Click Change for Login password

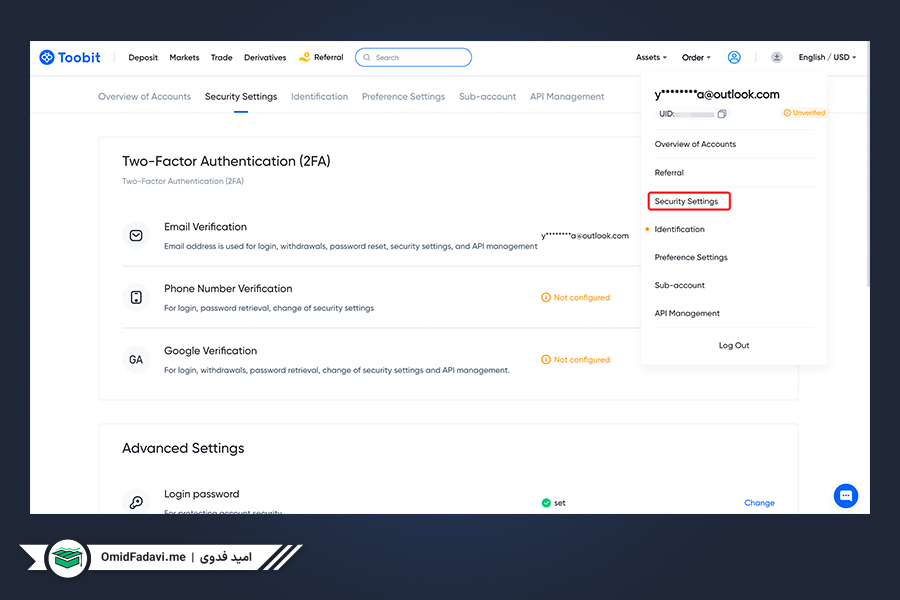[759, 503]
